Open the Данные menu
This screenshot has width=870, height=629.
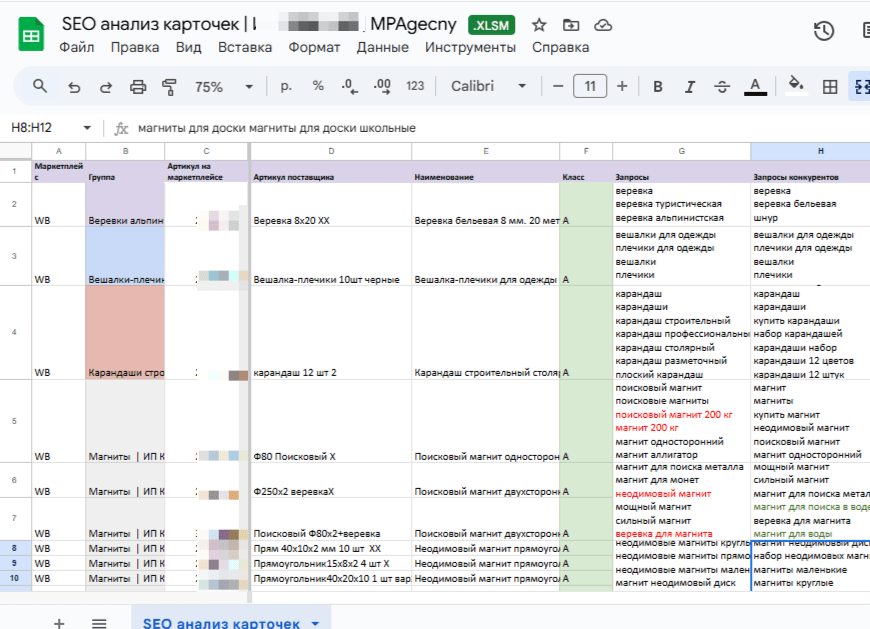382,48
